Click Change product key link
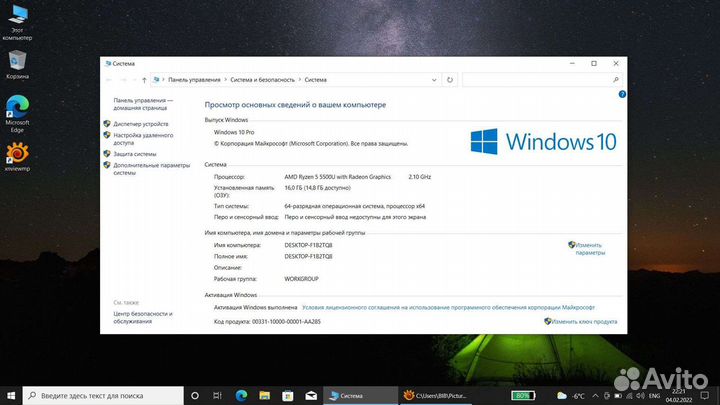The image size is (720, 405). pos(584,322)
